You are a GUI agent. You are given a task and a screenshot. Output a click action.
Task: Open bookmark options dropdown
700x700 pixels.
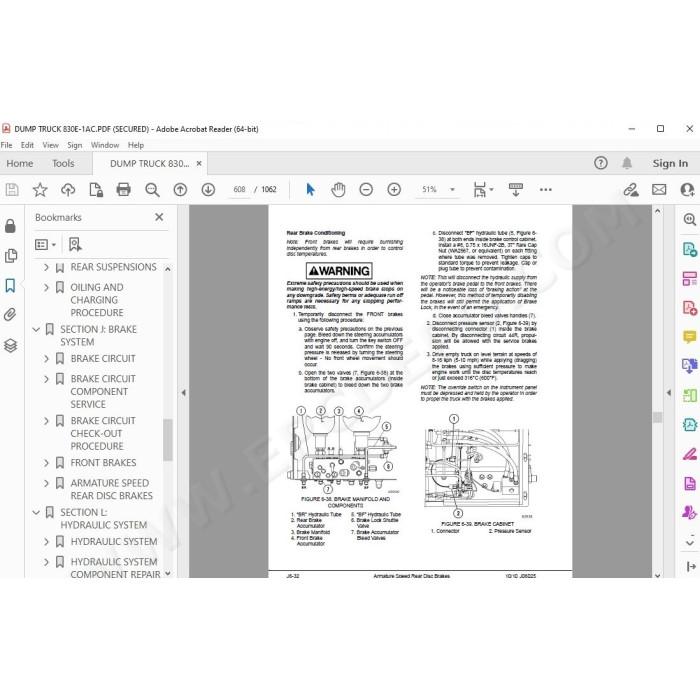(x=45, y=244)
